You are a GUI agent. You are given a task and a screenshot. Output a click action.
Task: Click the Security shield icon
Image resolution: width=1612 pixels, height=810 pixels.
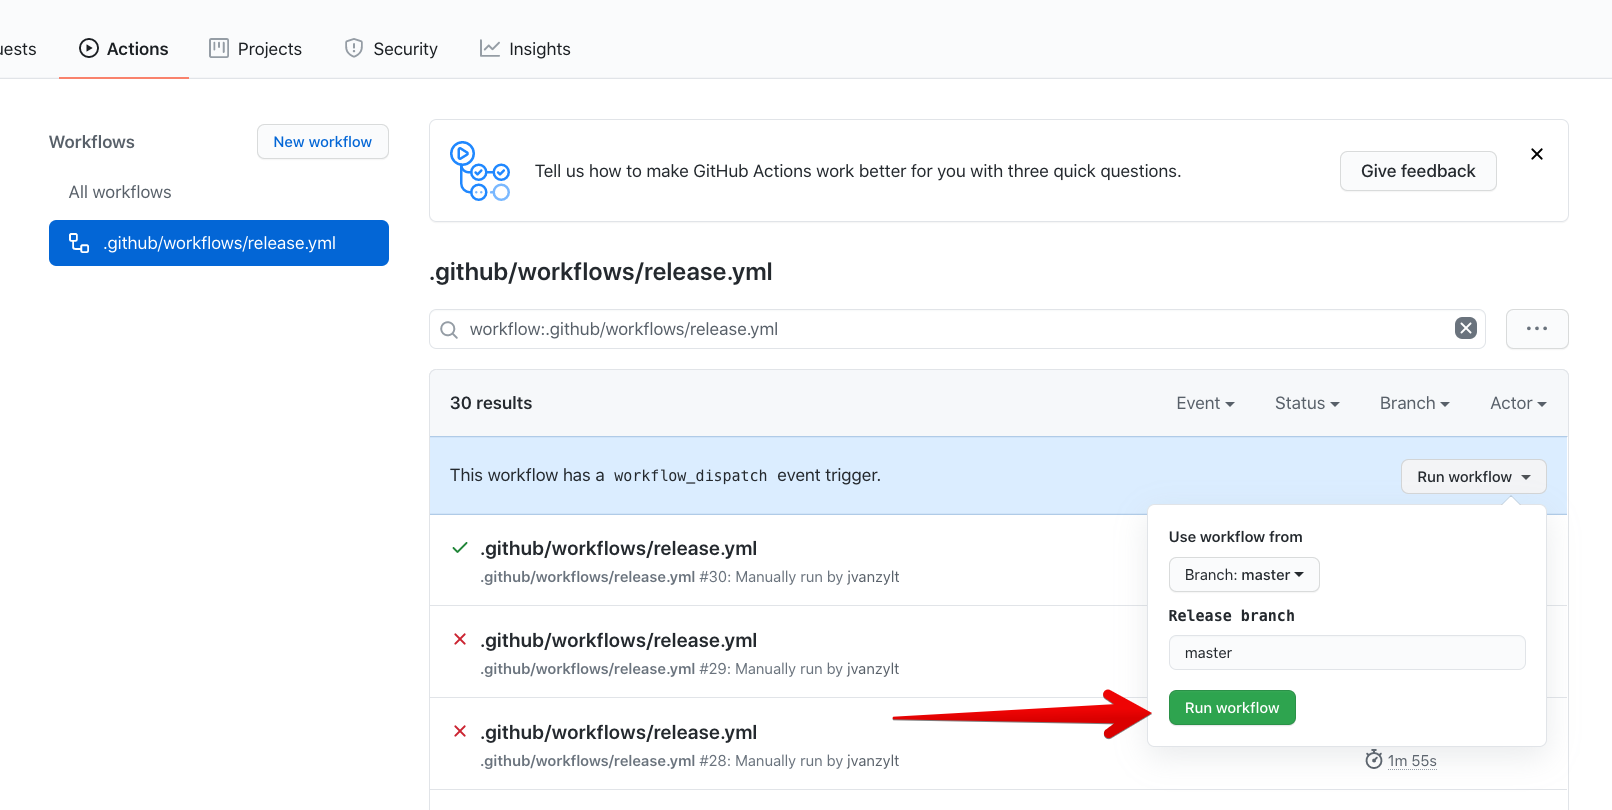pos(354,48)
